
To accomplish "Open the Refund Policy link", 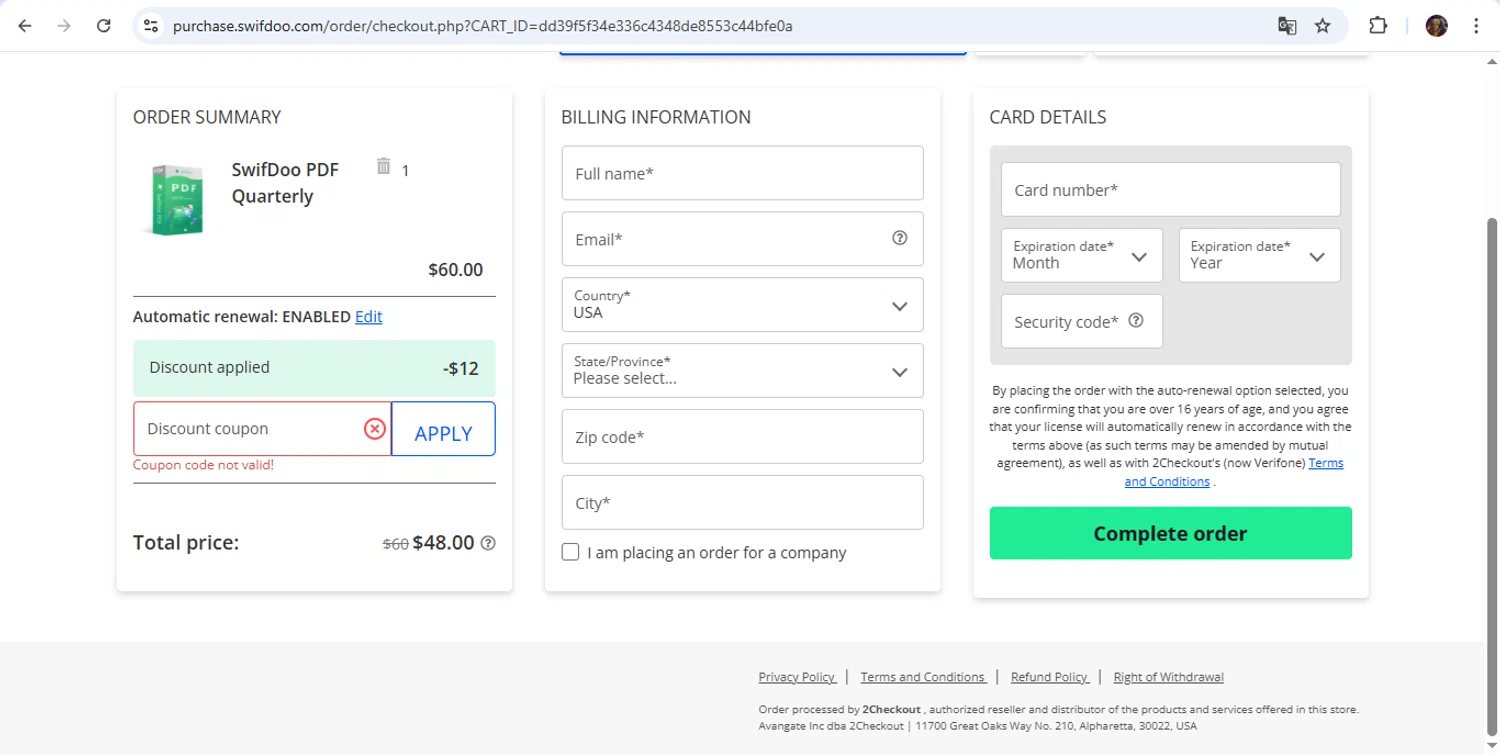I will 1050,677.
